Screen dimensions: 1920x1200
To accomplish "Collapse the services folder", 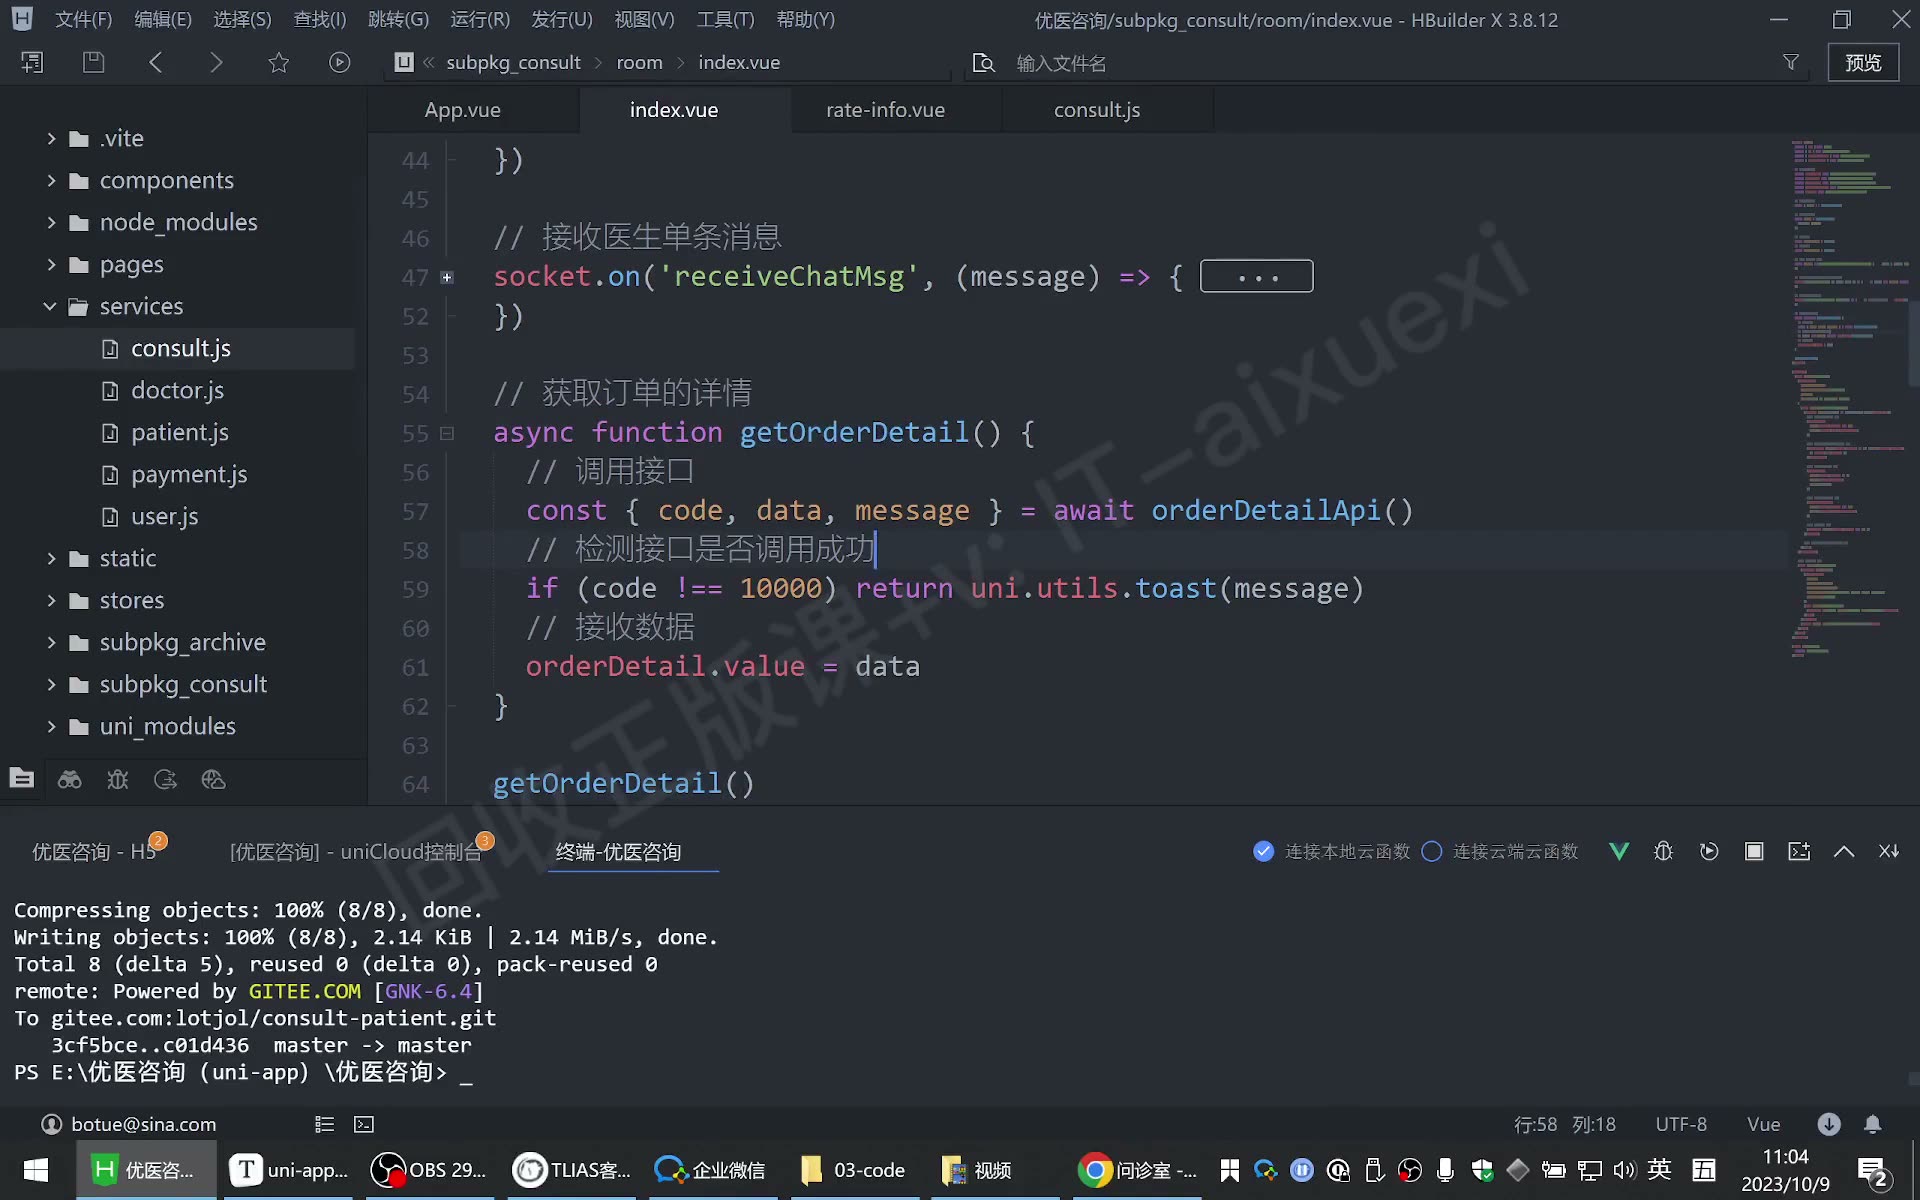I will [50, 306].
